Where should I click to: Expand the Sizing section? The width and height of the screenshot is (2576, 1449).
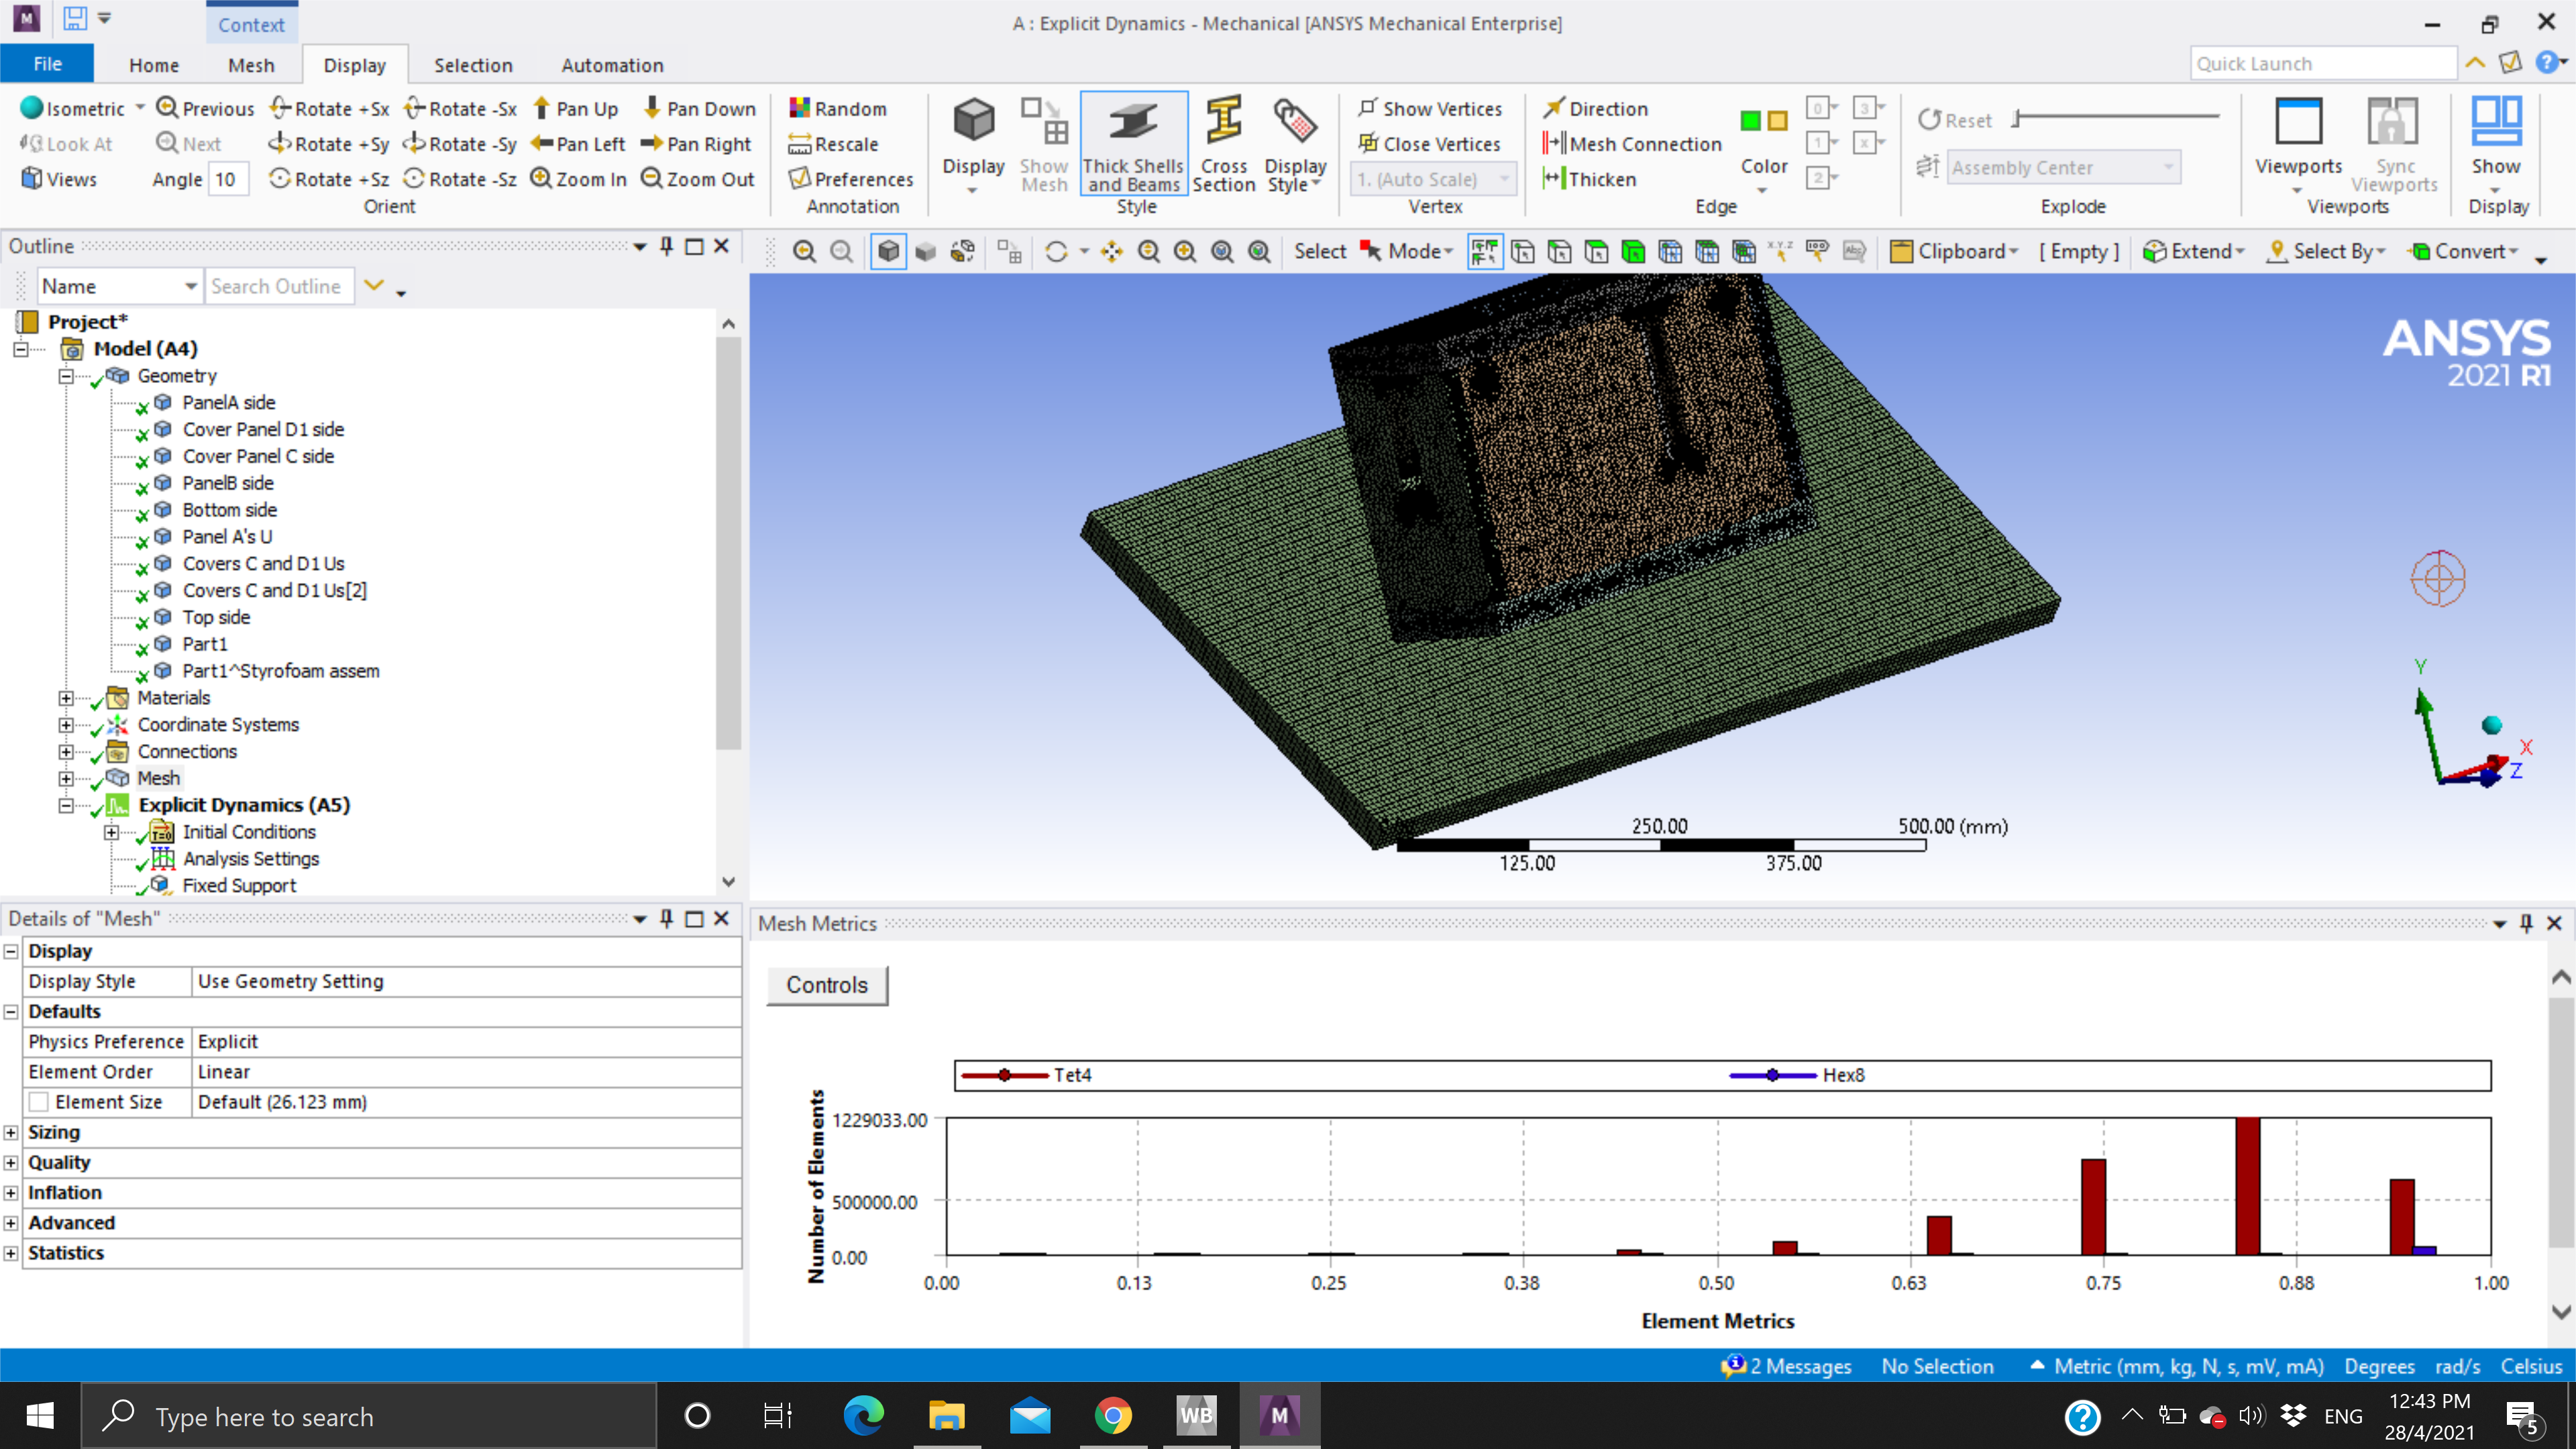coord(11,1132)
